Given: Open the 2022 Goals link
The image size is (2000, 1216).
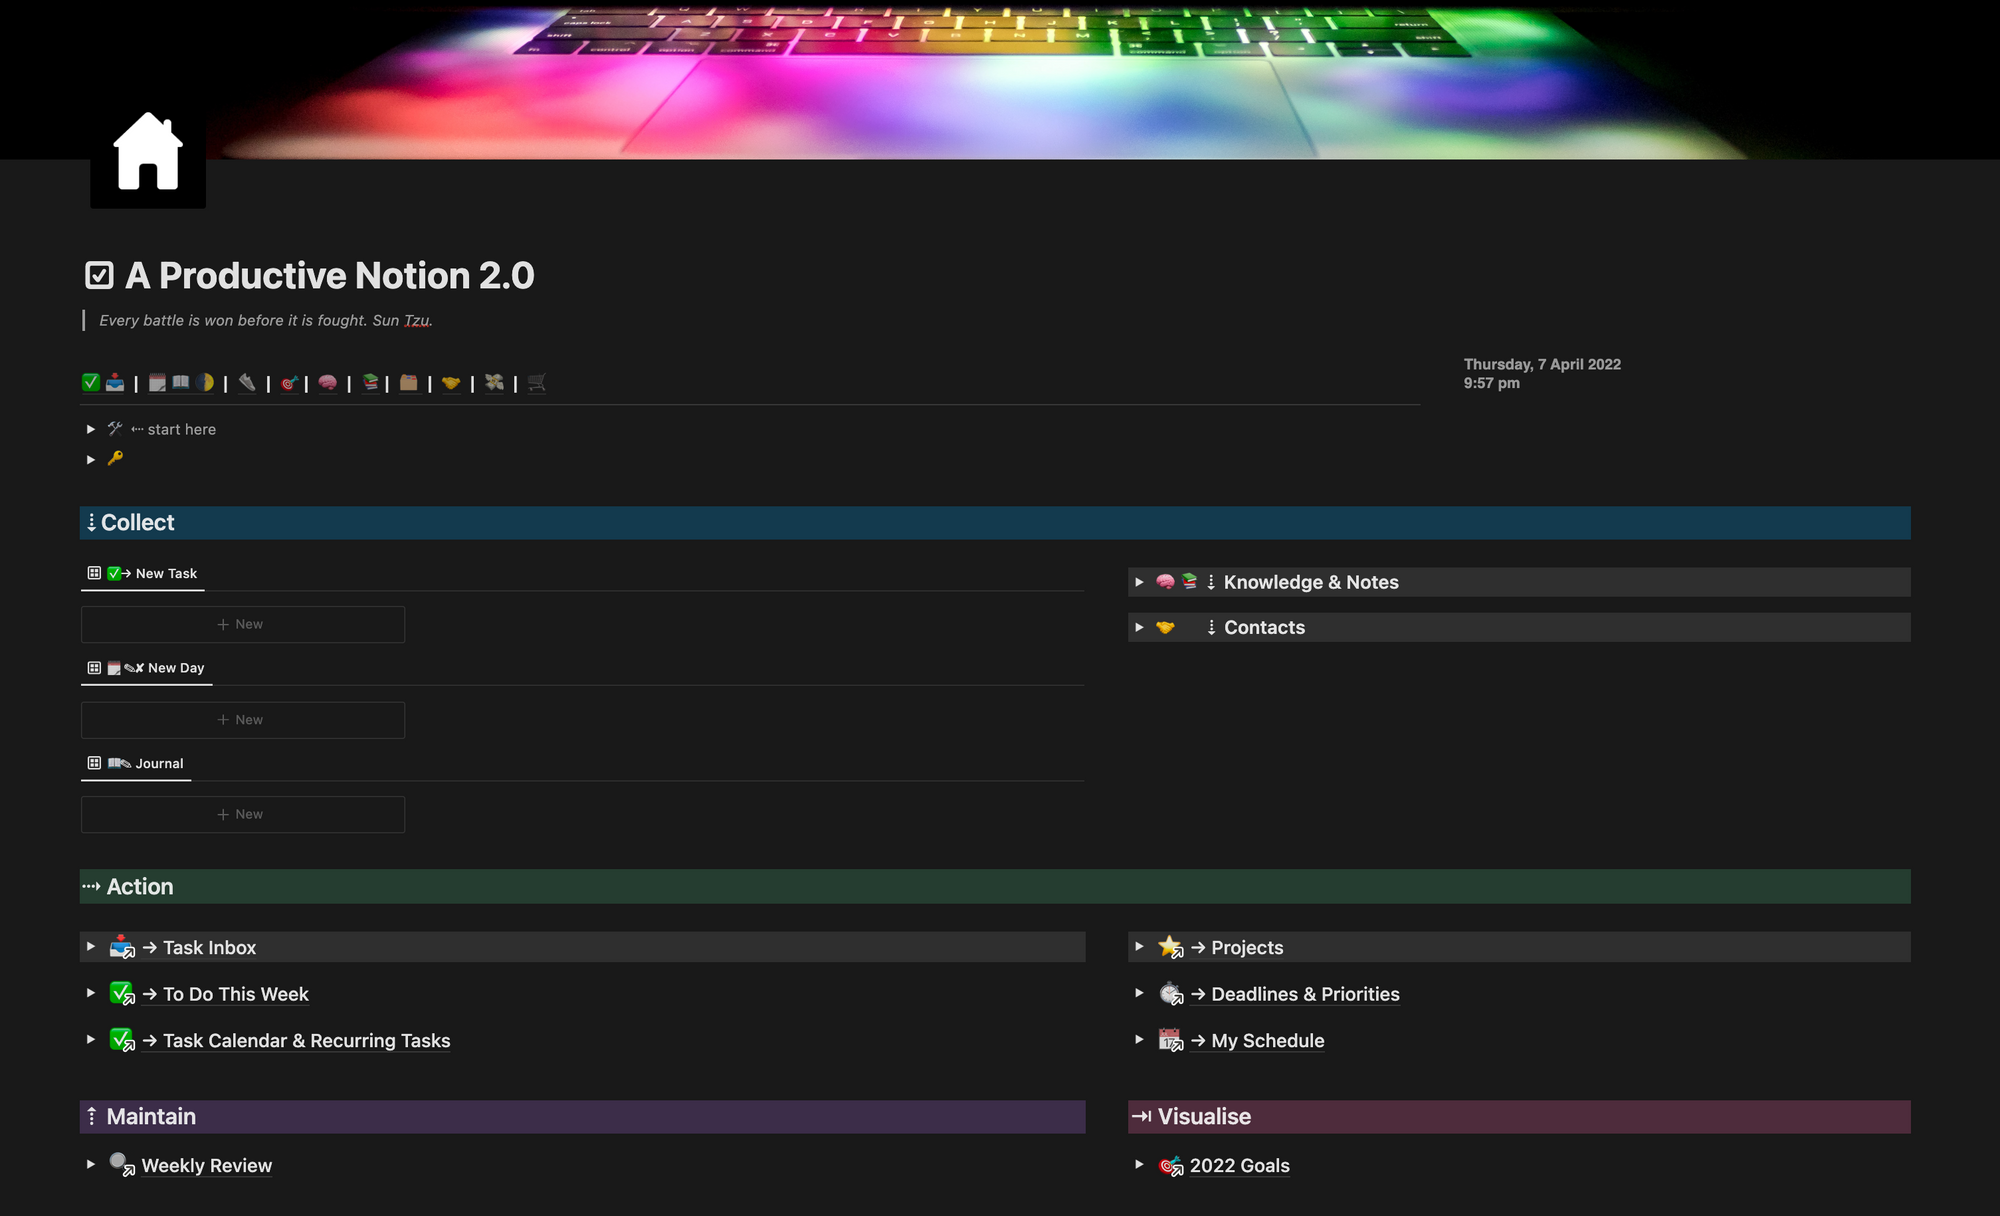Looking at the screenshot, I should (x=1239, y=1165).
